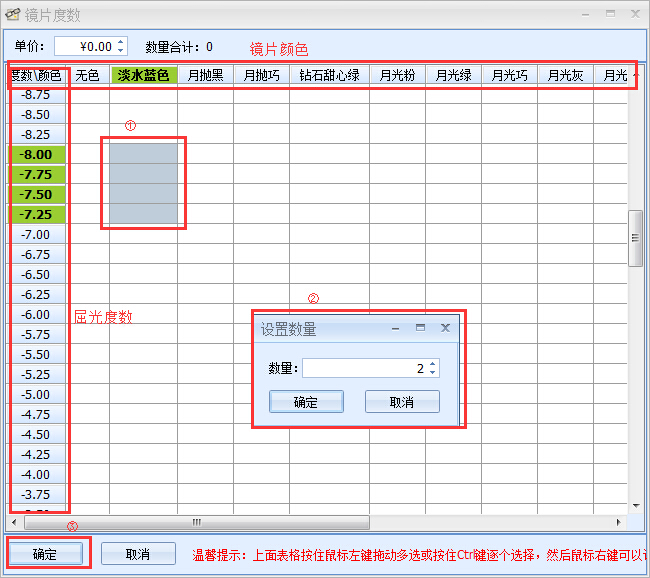Maximize the 设置数量 popup dialog
Screen dimensions: 650x578
coord(420,328)
